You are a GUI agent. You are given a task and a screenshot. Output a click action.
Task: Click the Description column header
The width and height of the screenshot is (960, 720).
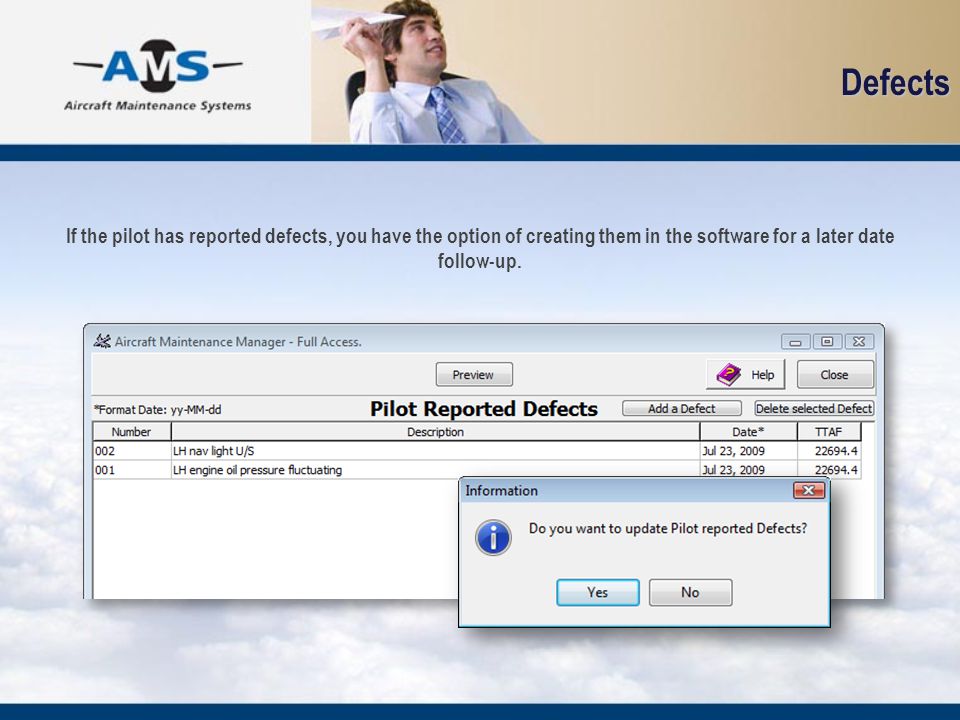coord(435,432)
